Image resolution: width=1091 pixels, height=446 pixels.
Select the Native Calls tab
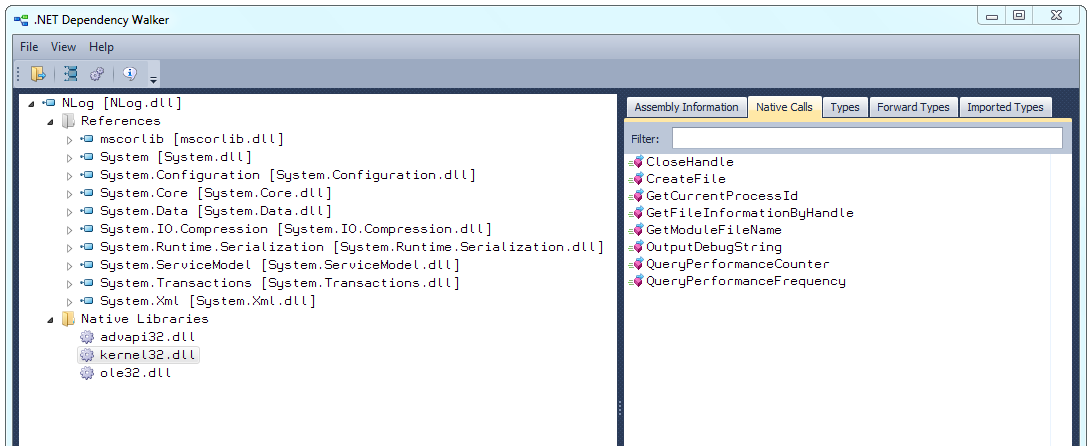pos(784,107)
